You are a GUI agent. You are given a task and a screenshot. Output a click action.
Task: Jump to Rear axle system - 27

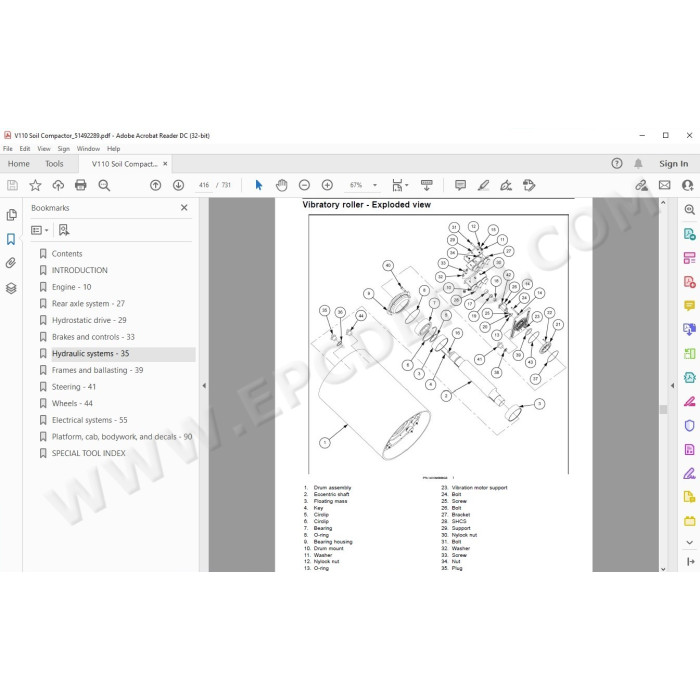coord(88,304)
